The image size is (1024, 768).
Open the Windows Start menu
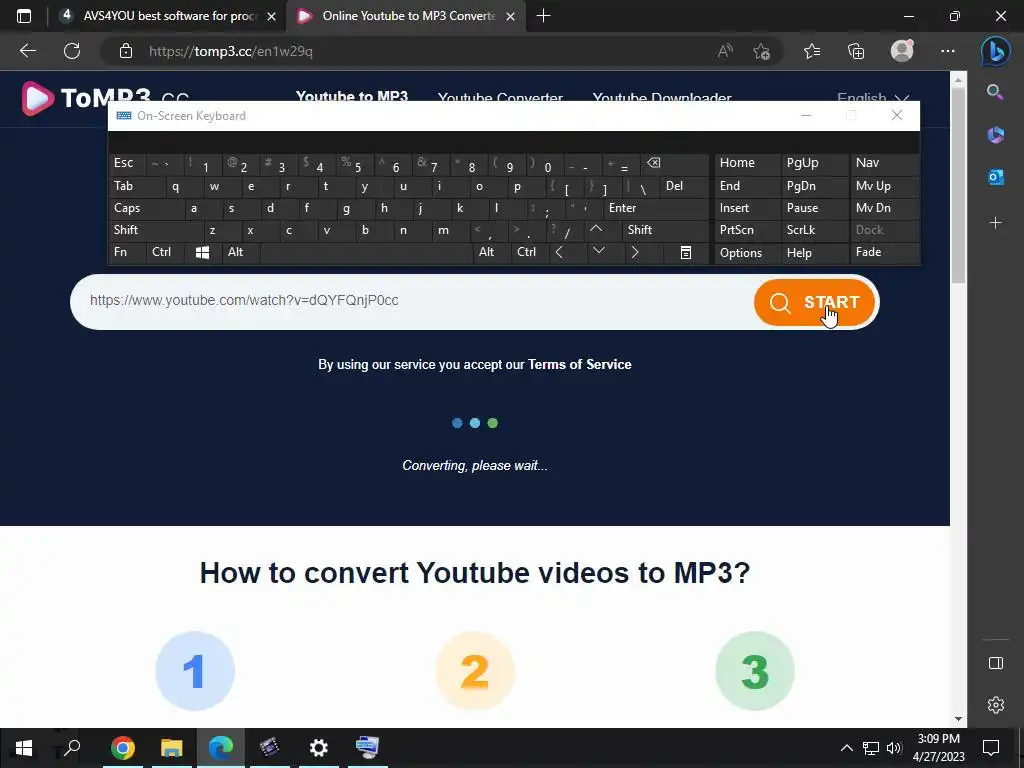[x=24, y=748]
